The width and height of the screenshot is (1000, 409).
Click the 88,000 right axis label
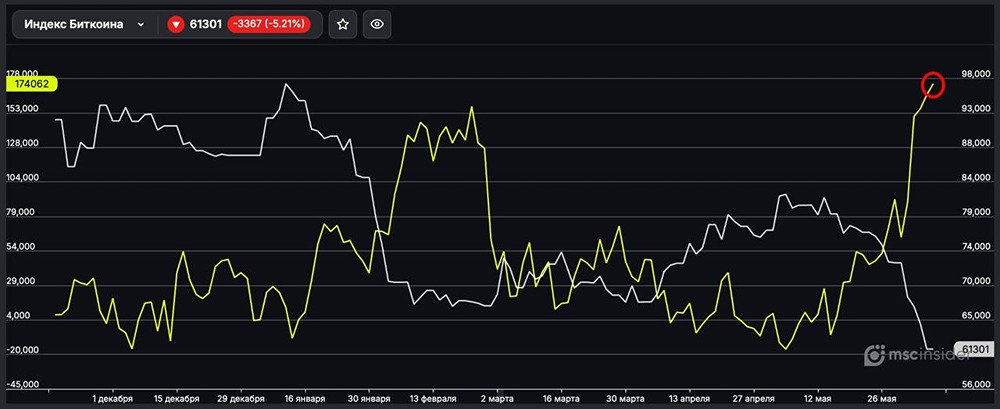pos(975,144)
